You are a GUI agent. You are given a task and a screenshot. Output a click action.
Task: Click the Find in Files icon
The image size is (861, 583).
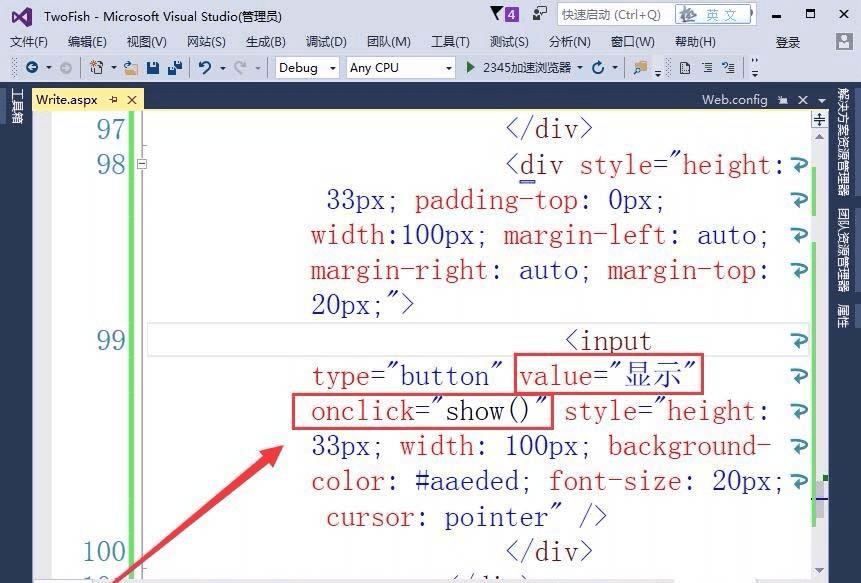[640, 68]
